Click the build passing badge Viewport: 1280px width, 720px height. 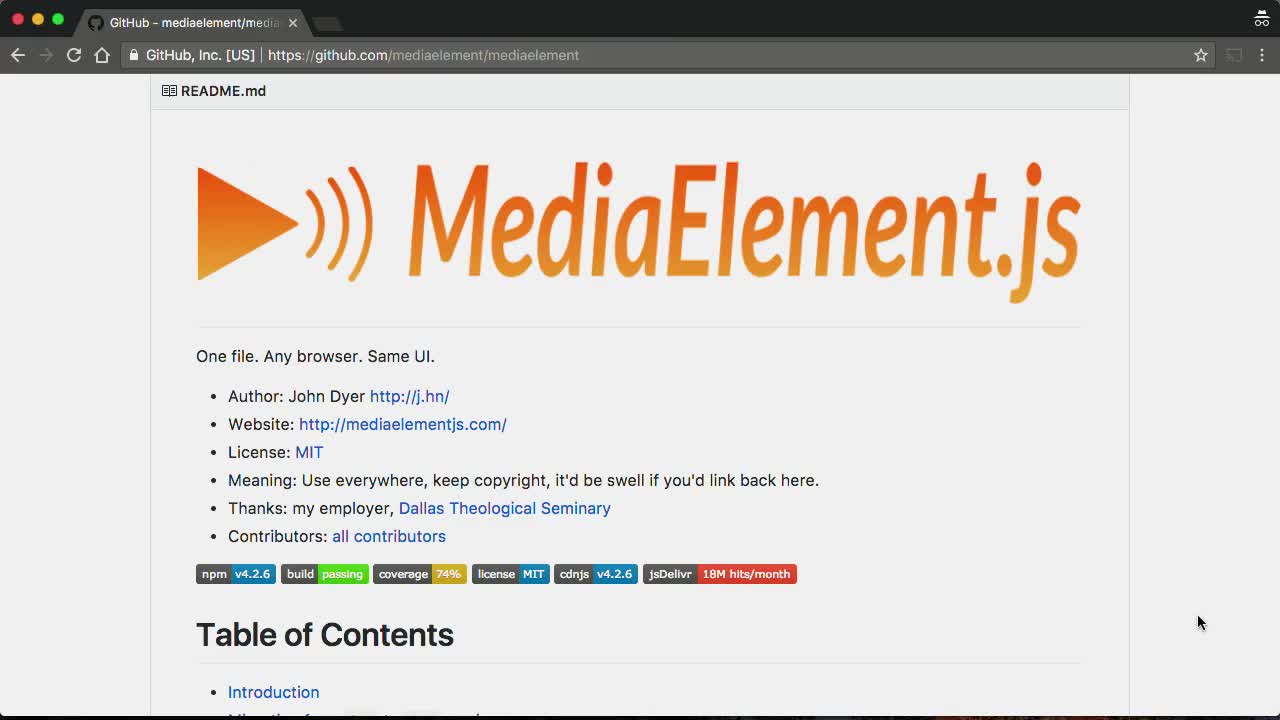click(324, 574)
